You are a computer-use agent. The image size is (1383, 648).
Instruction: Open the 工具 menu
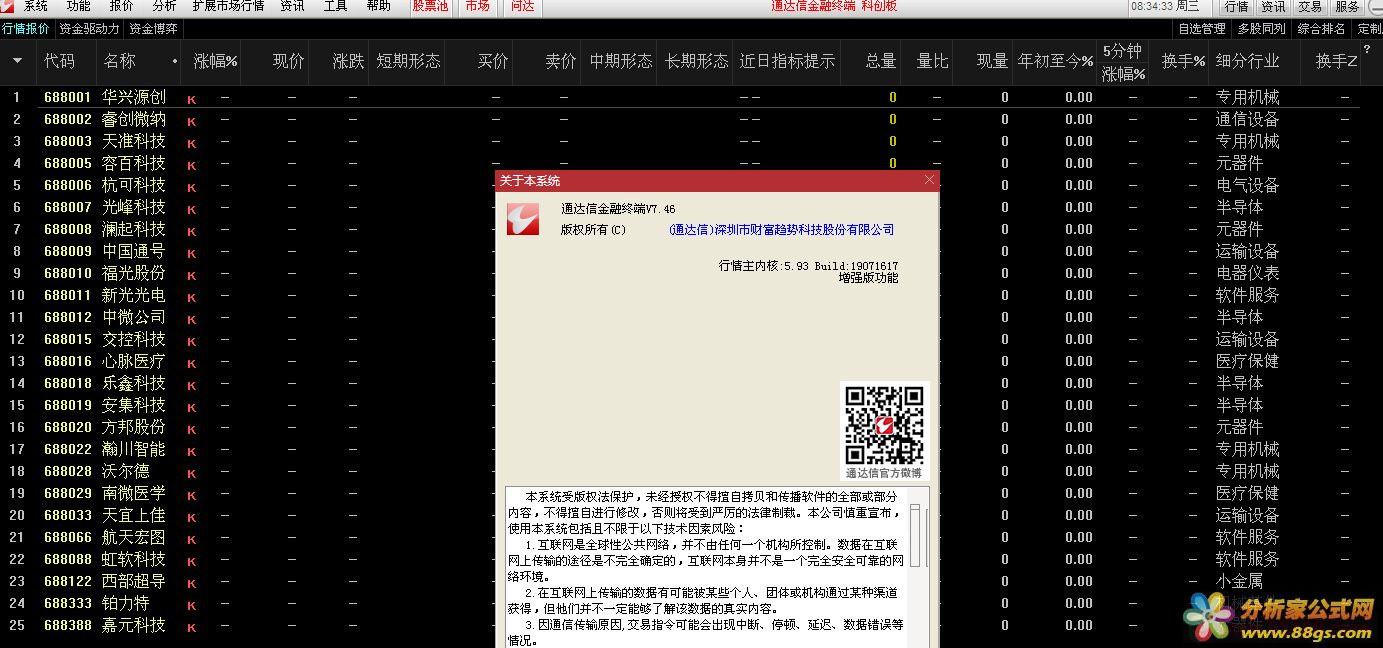point(336,6)
